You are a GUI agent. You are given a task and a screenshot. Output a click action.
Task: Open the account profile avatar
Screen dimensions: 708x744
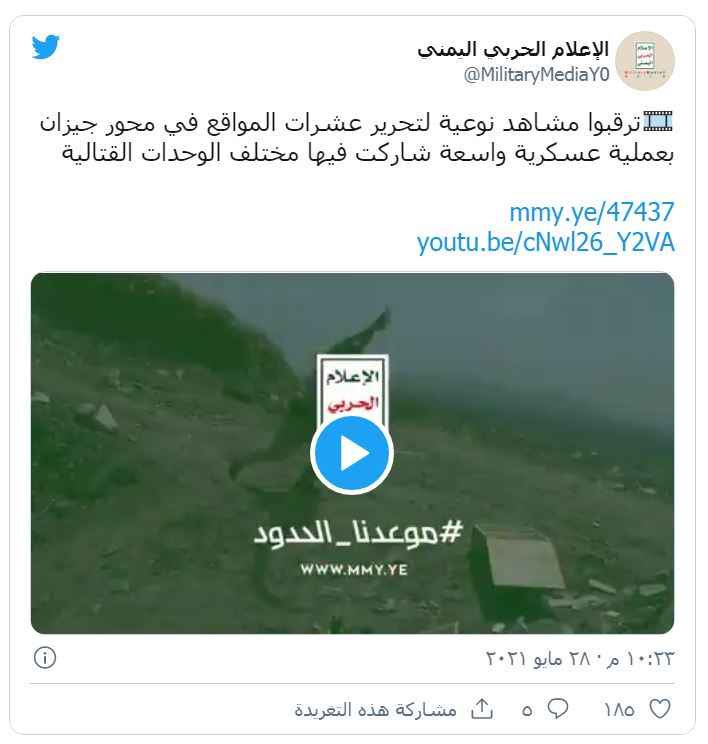tap(644, 61)
